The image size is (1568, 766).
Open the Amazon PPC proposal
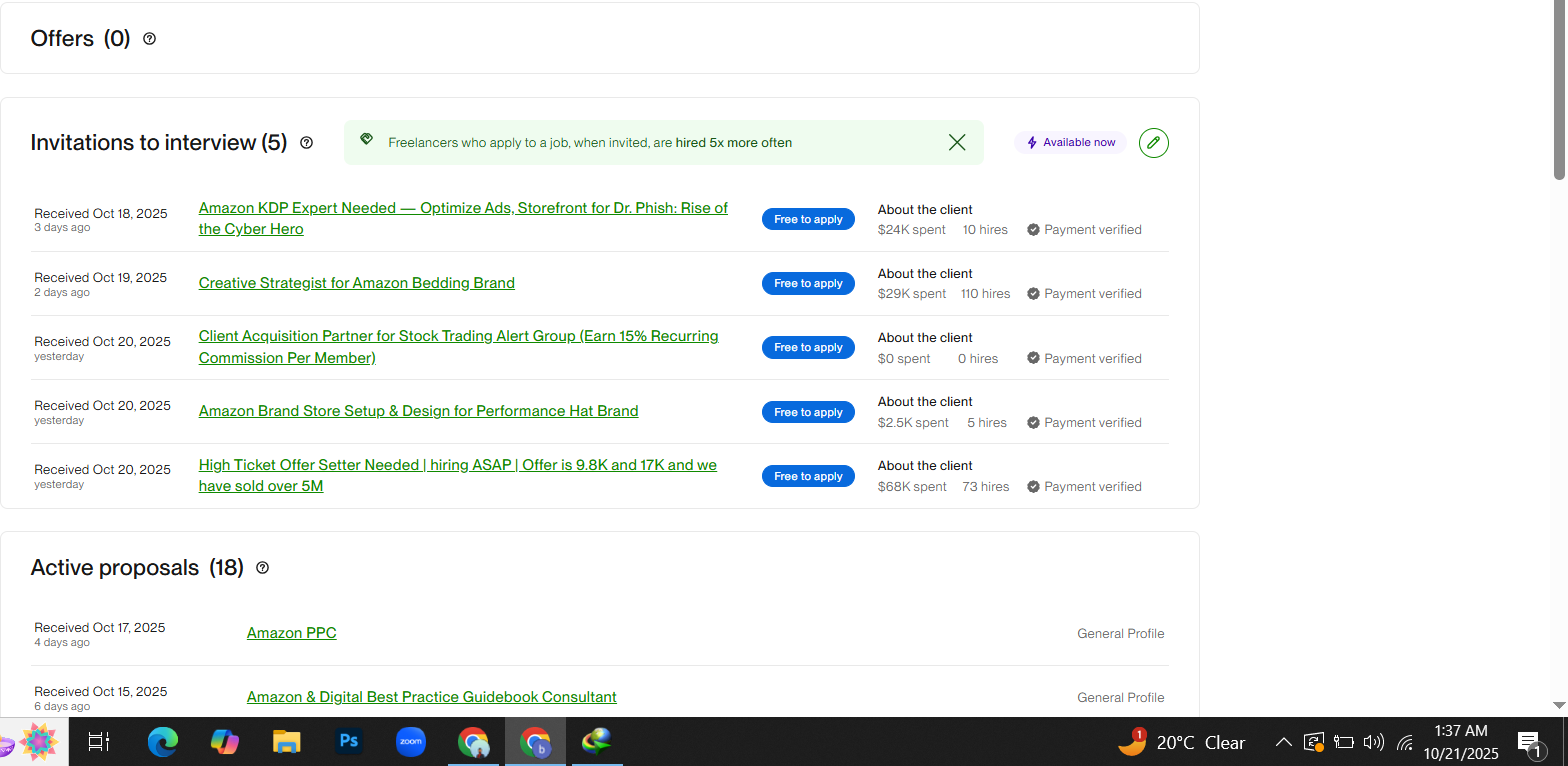coord(292,633)
